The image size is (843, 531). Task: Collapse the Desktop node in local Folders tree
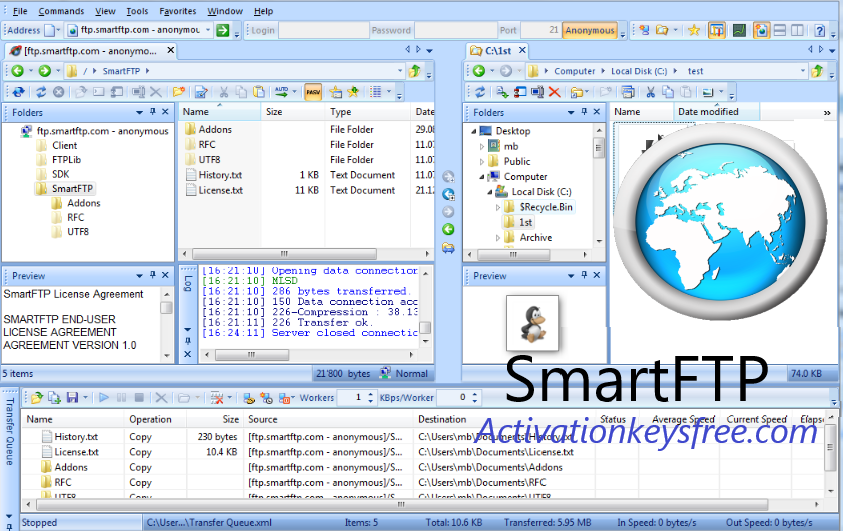(474, 131)
